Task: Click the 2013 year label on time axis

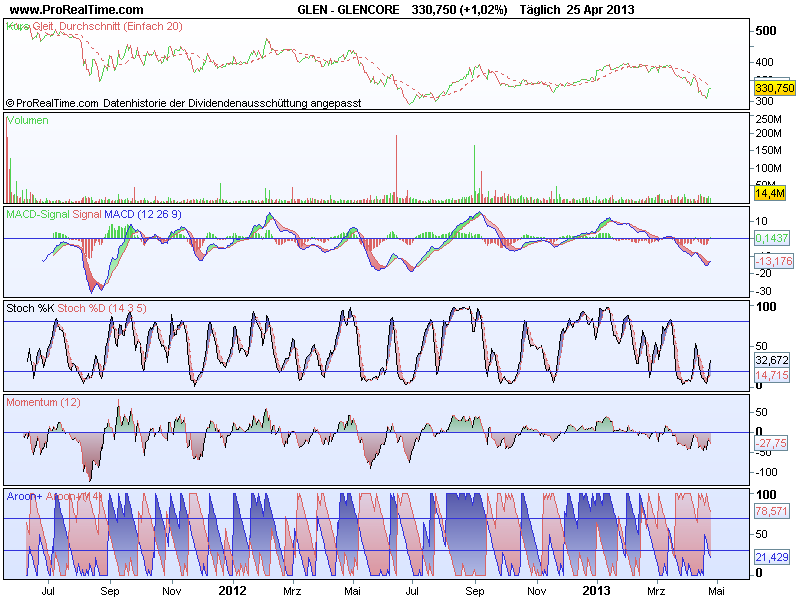Action: pos(596,591)
